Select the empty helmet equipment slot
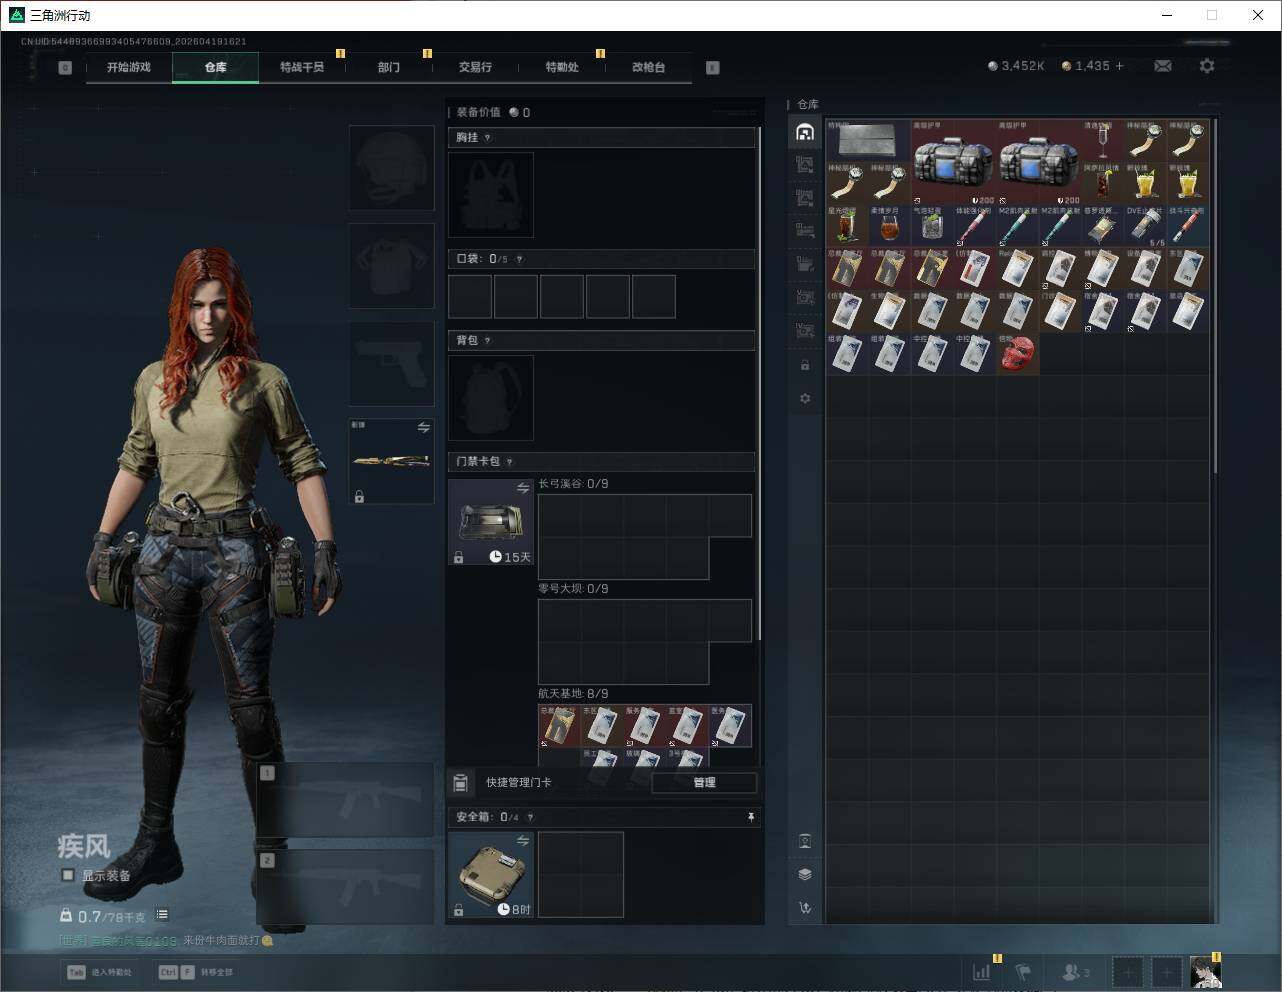 click(x=392, y=168)
